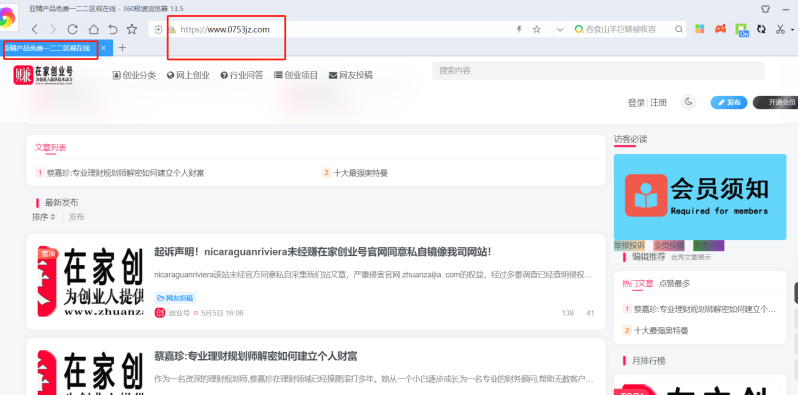Open a new tab with the plus button
The height and width of the screenshot is (395, 798).
(122, 48)
